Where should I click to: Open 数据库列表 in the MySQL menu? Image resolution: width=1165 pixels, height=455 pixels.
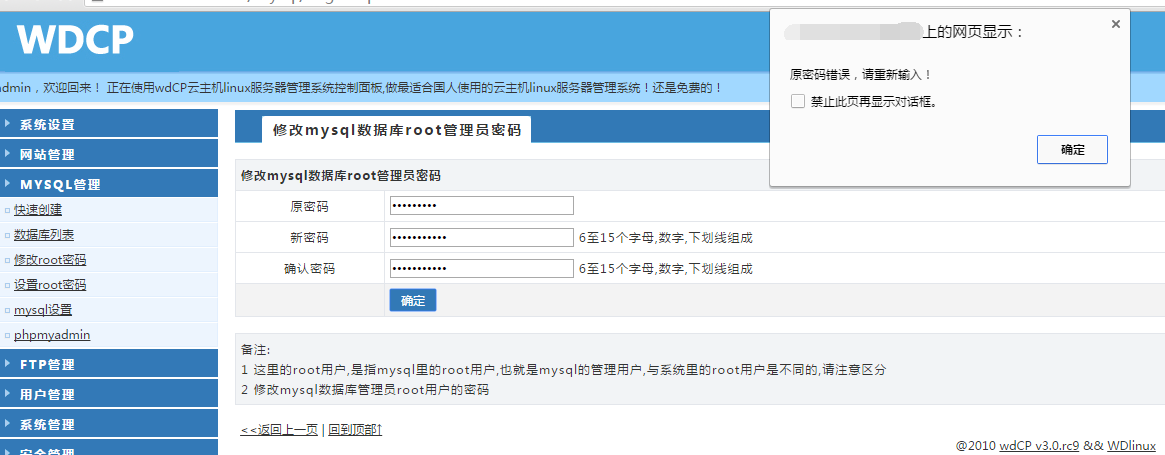click(x=44, y=235)
